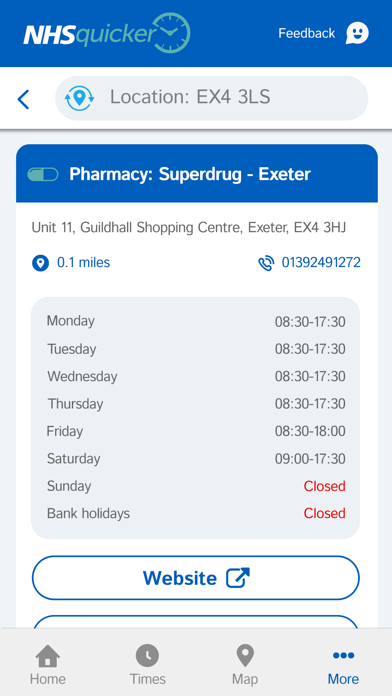Go back using the left chevron

[x=23, y=99]
